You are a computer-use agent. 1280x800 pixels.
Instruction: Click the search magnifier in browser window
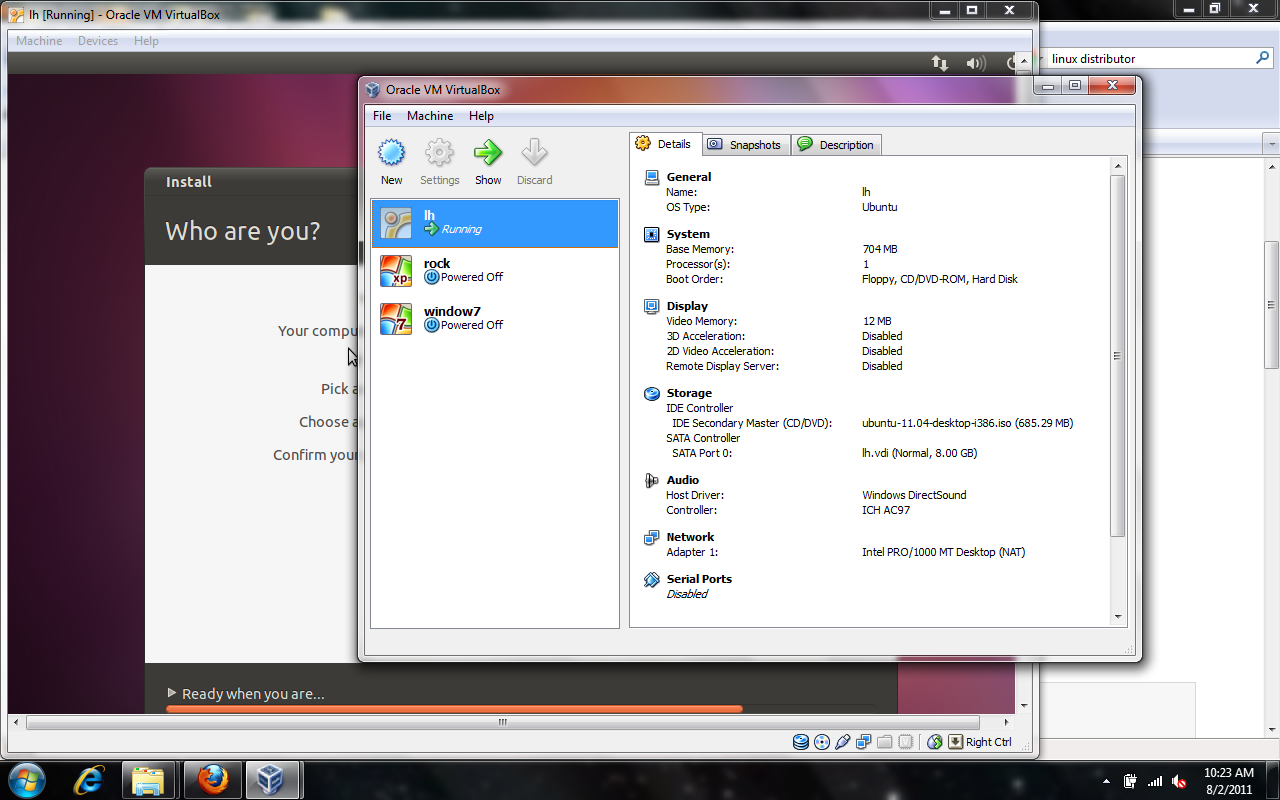point(1262,58)
